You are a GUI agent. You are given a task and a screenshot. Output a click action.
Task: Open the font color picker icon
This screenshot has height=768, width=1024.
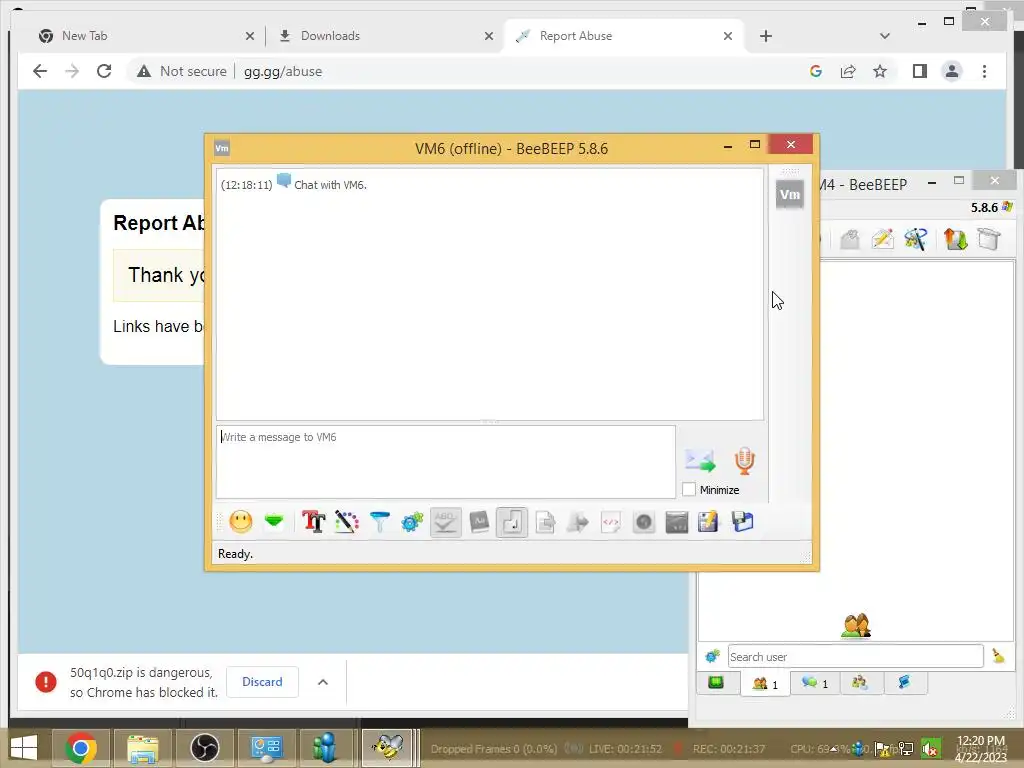347,522
